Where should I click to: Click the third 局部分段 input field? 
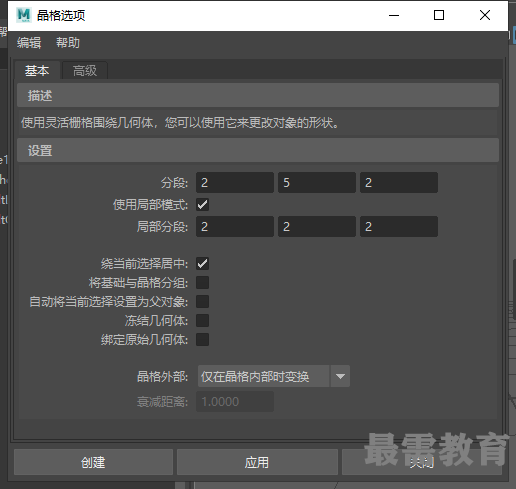(x=399, y=226)
